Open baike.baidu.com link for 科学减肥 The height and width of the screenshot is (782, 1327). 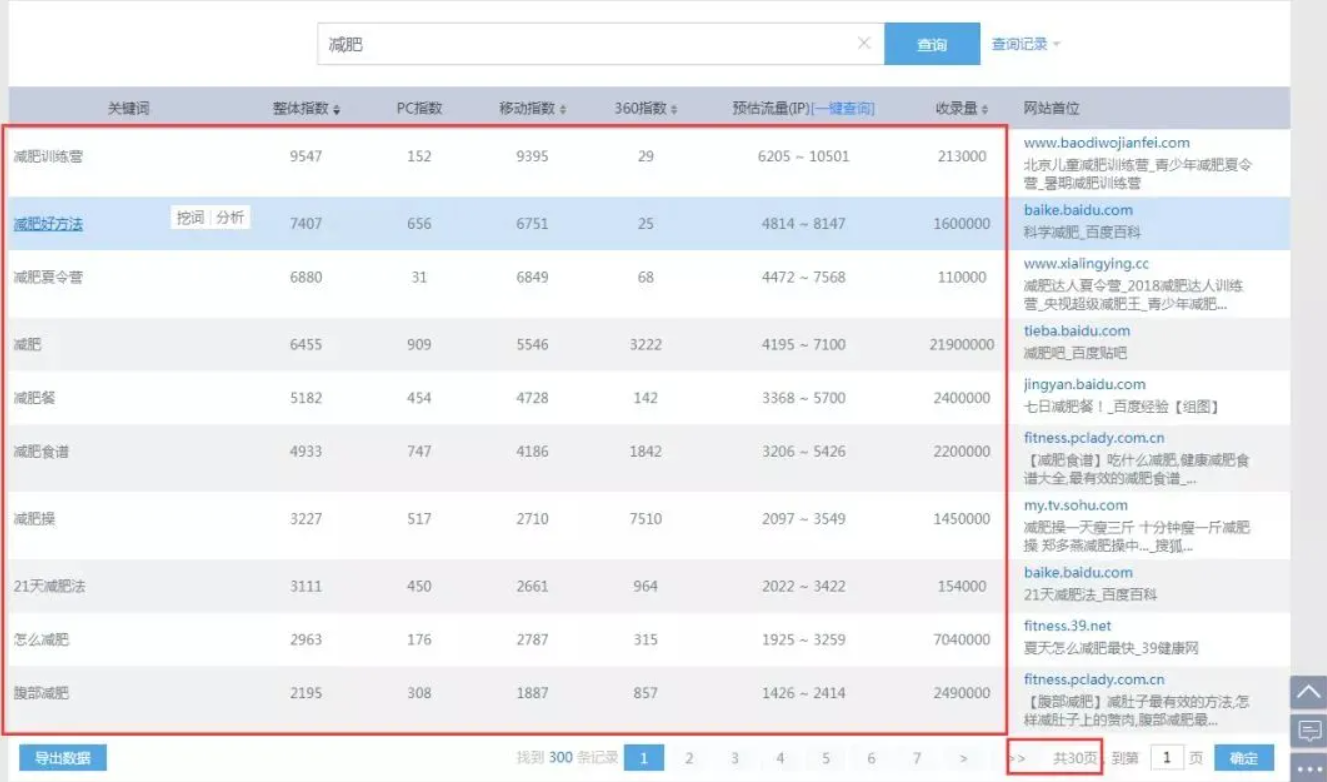click(1078, 210)
